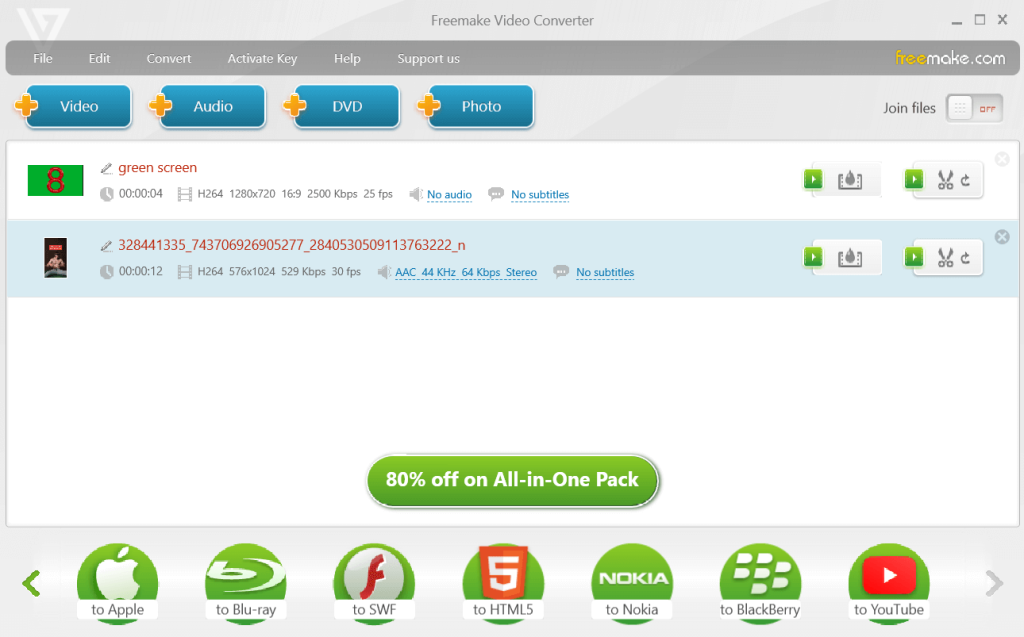Image resolution: width=1024 pixels, height=637 pixels.
Task: Open watermark tool for green screen
Action: pos(850,180)
